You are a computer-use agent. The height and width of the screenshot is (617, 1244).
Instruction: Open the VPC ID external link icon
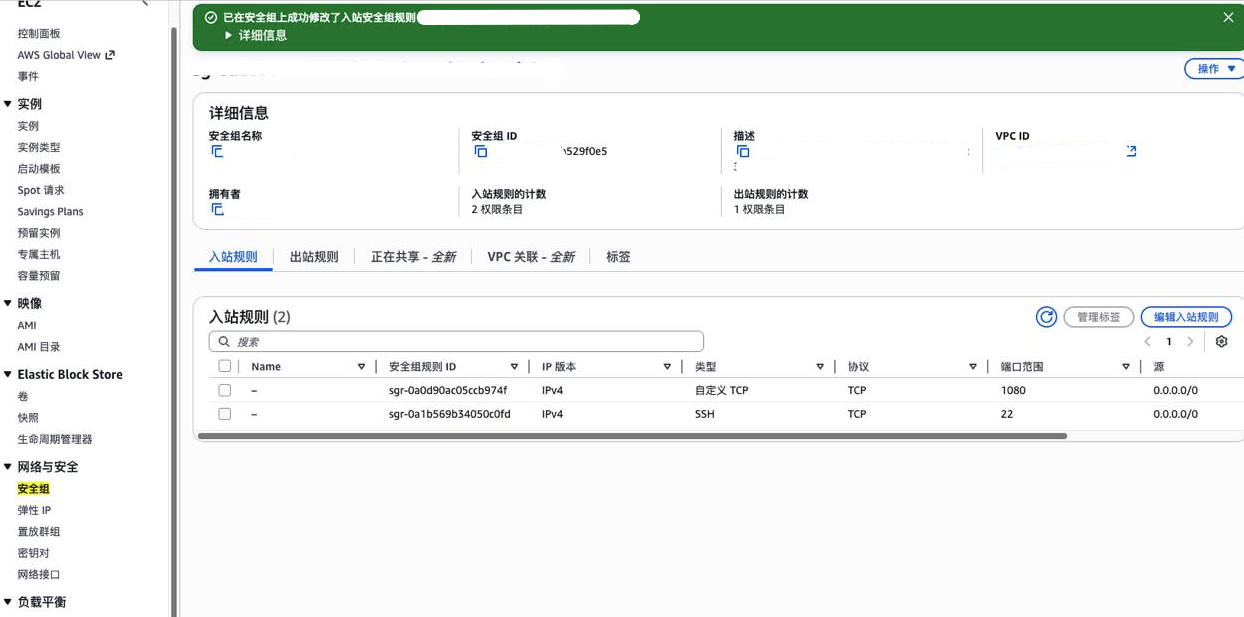[1131, 151]
